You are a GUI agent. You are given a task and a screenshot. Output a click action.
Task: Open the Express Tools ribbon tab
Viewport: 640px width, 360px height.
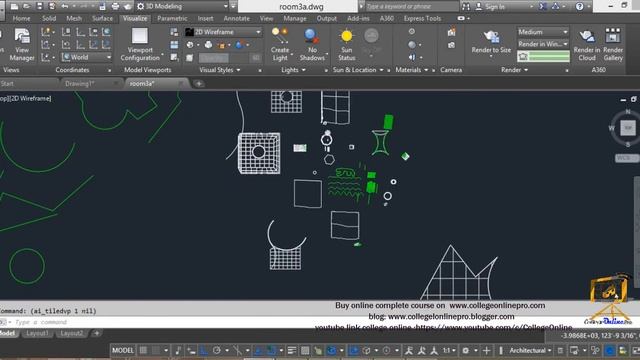[x=422, y=18]
